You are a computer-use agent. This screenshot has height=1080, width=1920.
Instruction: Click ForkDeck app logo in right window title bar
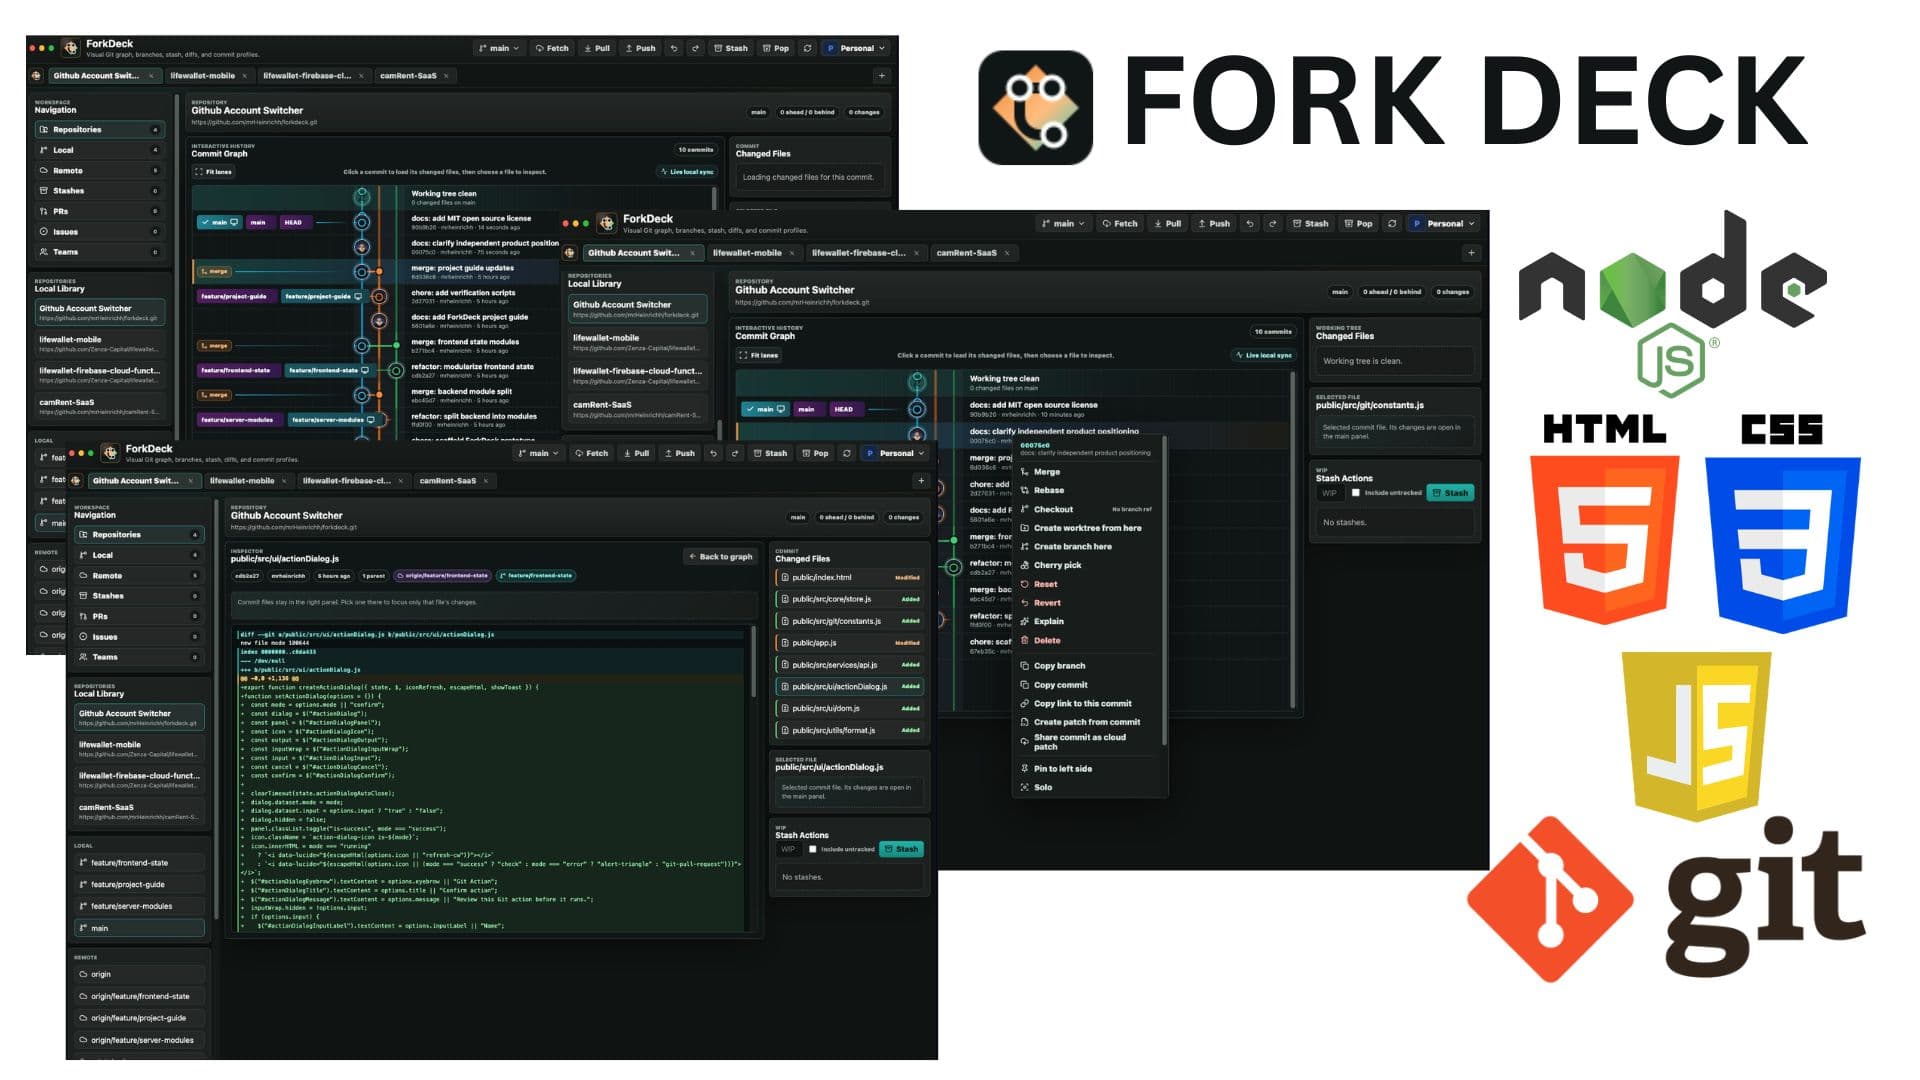tap(607, 223)
